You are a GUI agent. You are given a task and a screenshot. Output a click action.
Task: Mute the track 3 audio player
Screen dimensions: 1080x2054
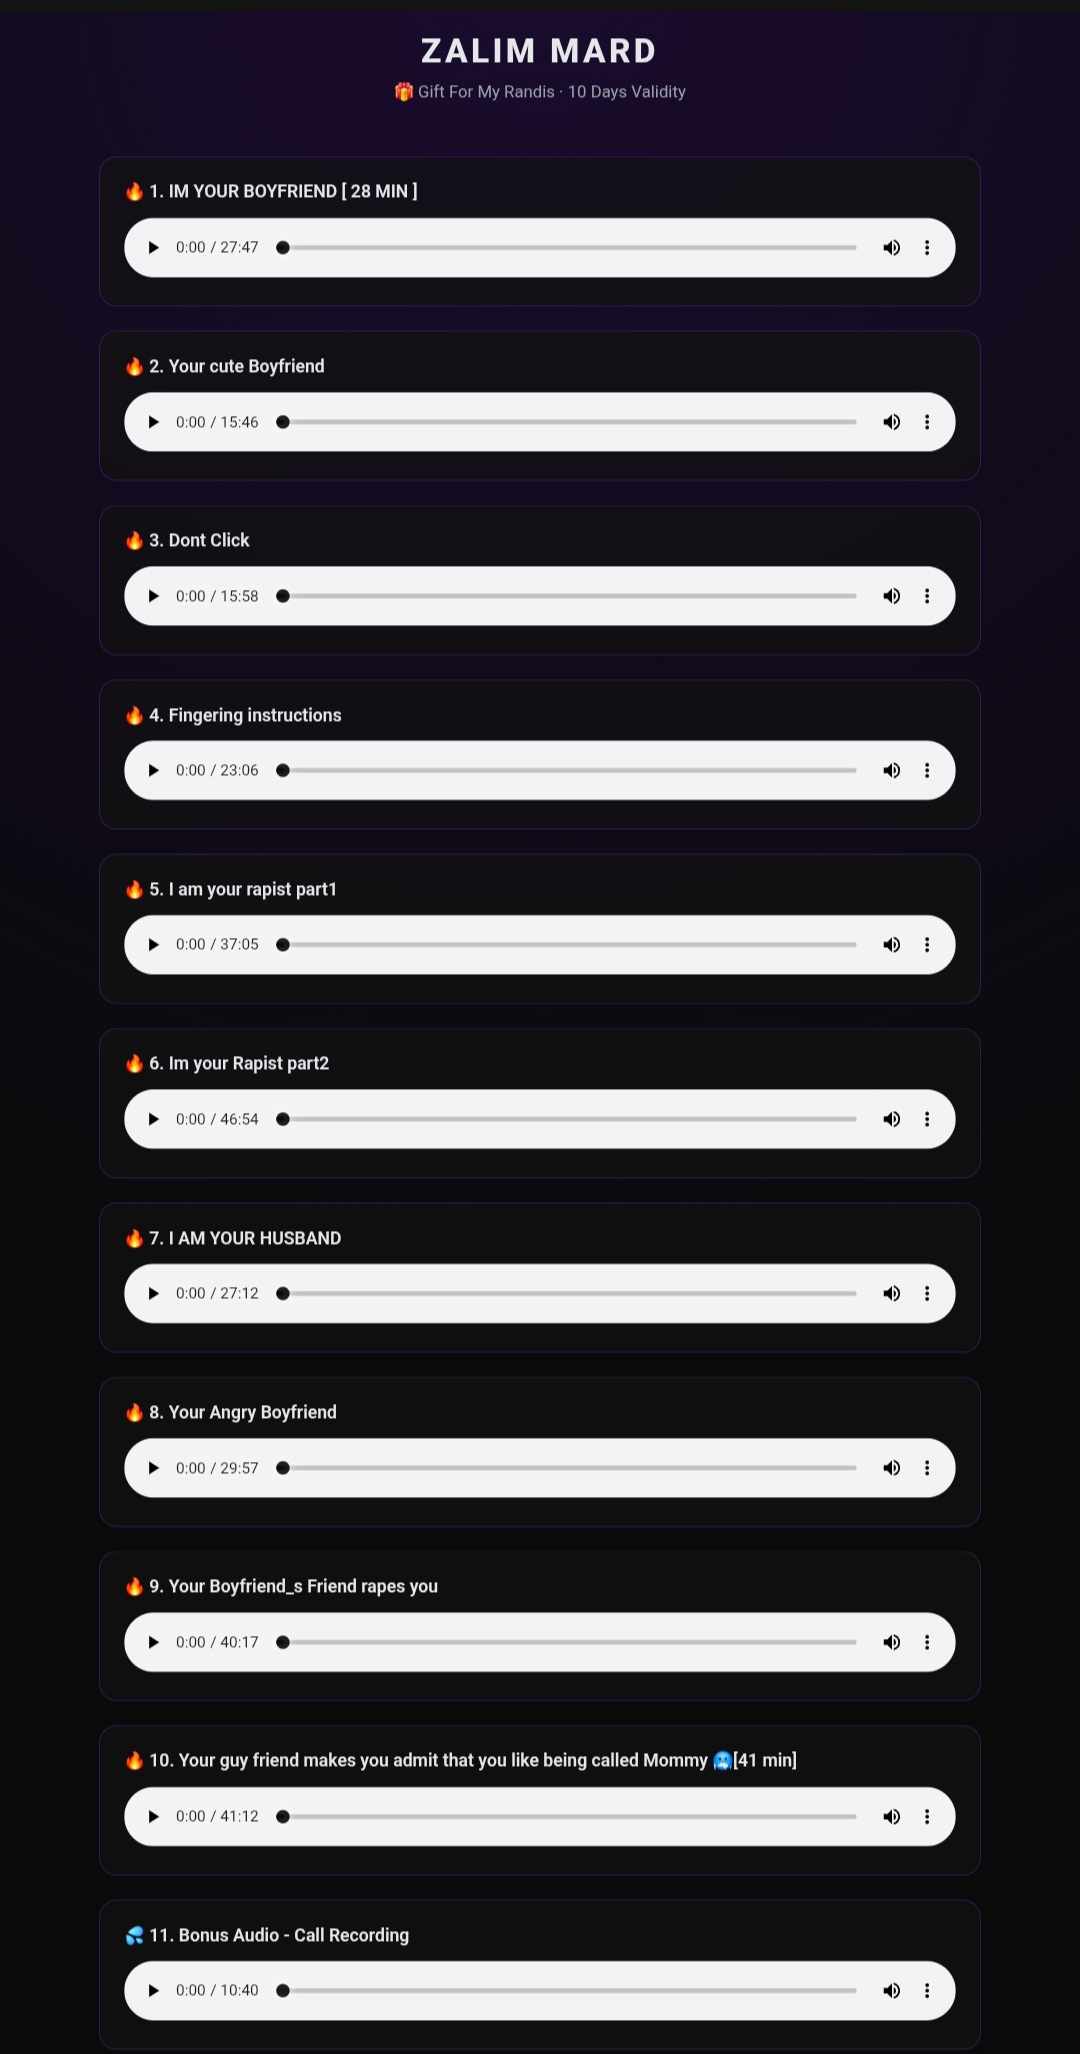click(x=891, y=596)
